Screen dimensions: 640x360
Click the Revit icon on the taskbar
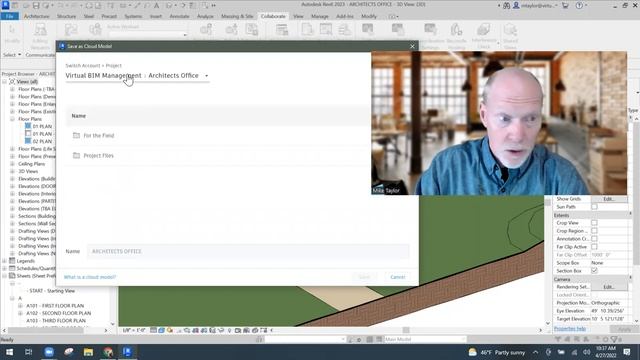[127, 352]
